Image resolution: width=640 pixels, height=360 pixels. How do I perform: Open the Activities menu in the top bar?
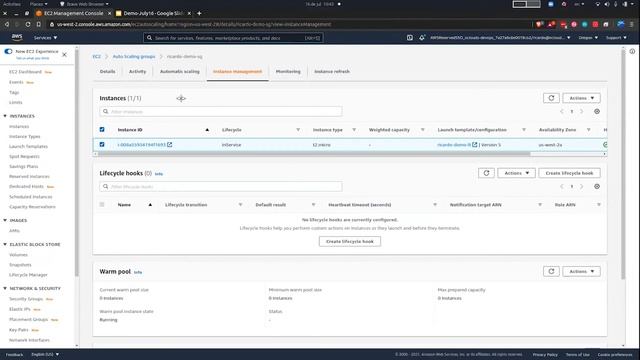[11, 4]
